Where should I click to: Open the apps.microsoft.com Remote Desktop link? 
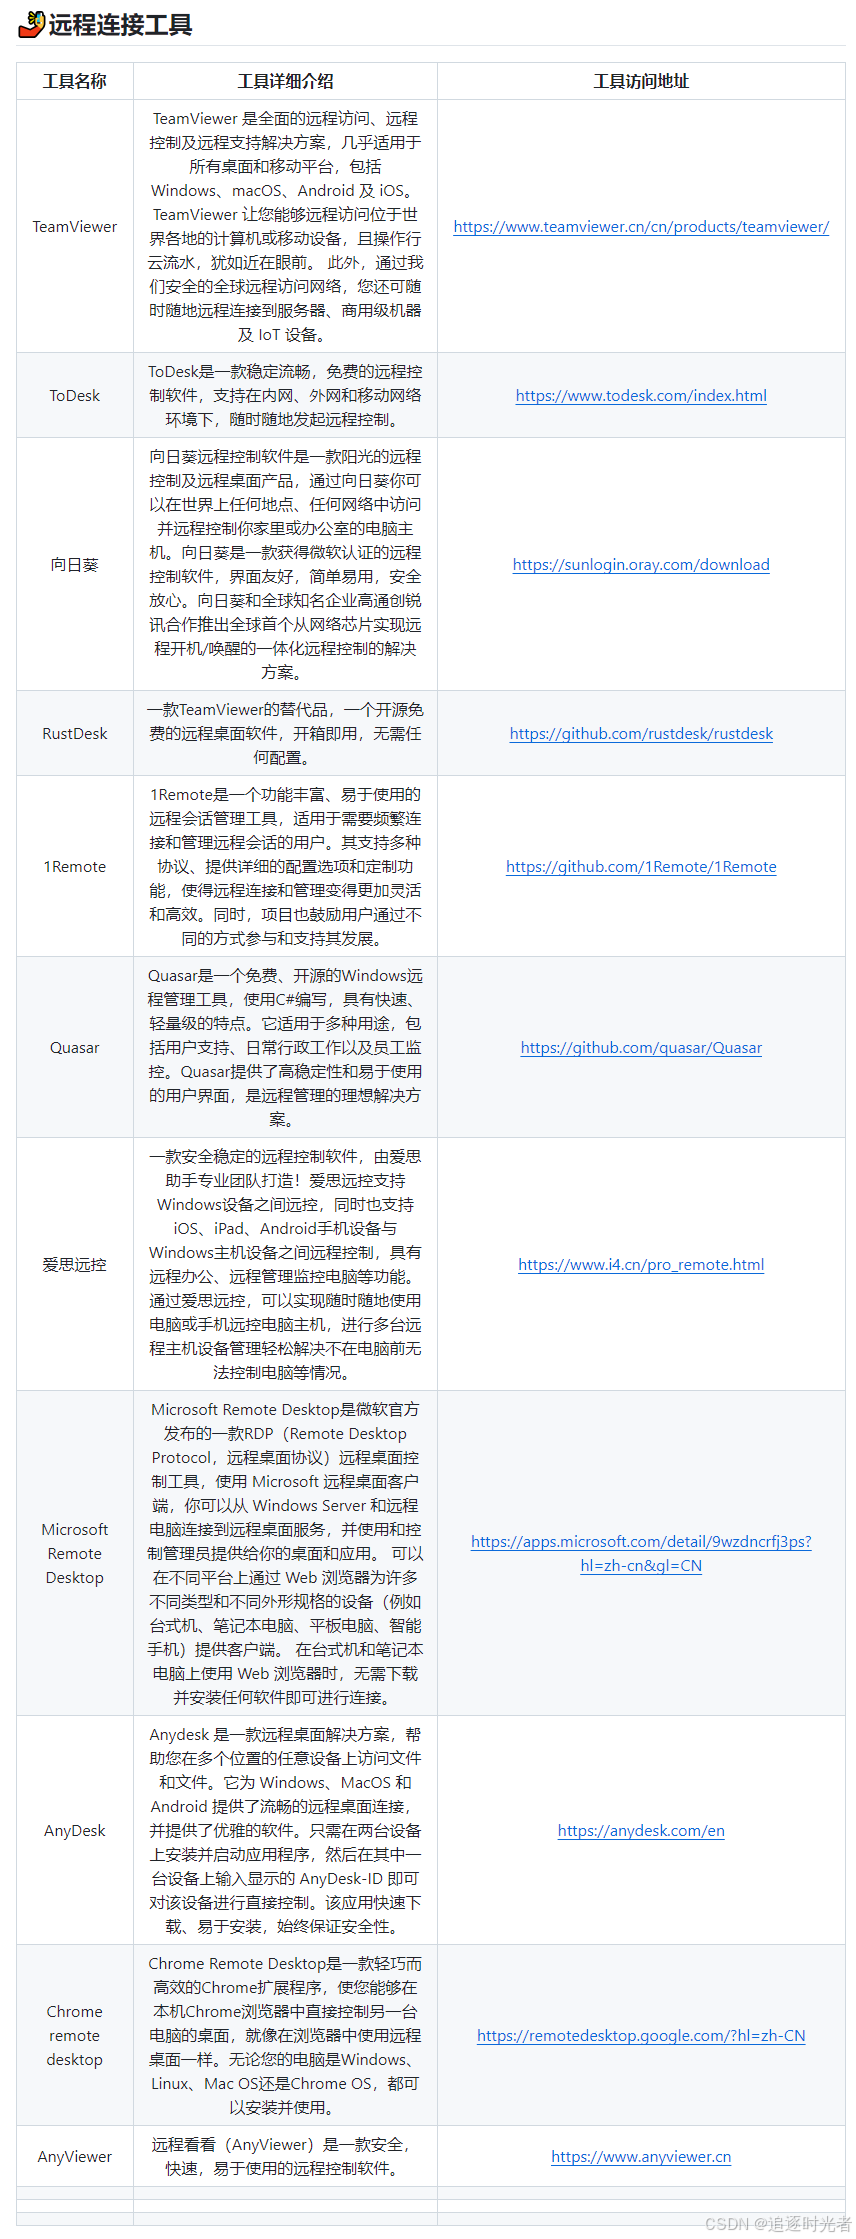point(641,1554)
